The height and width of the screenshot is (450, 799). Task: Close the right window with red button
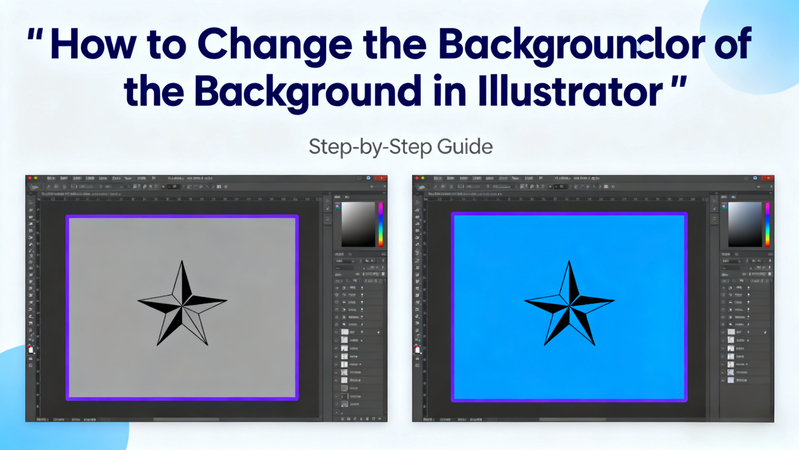767,178
